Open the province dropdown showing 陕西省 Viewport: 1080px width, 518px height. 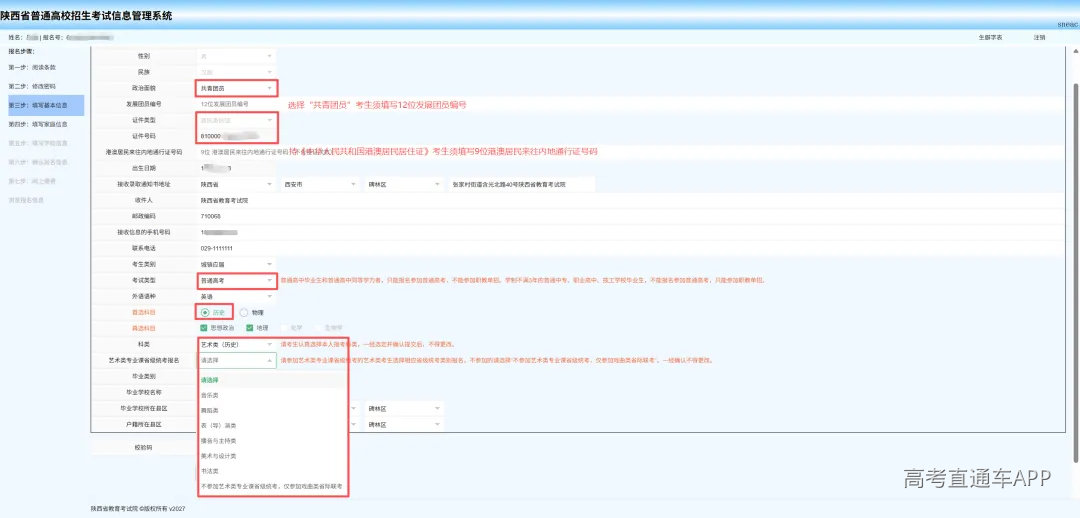click(x=236, y=185)
